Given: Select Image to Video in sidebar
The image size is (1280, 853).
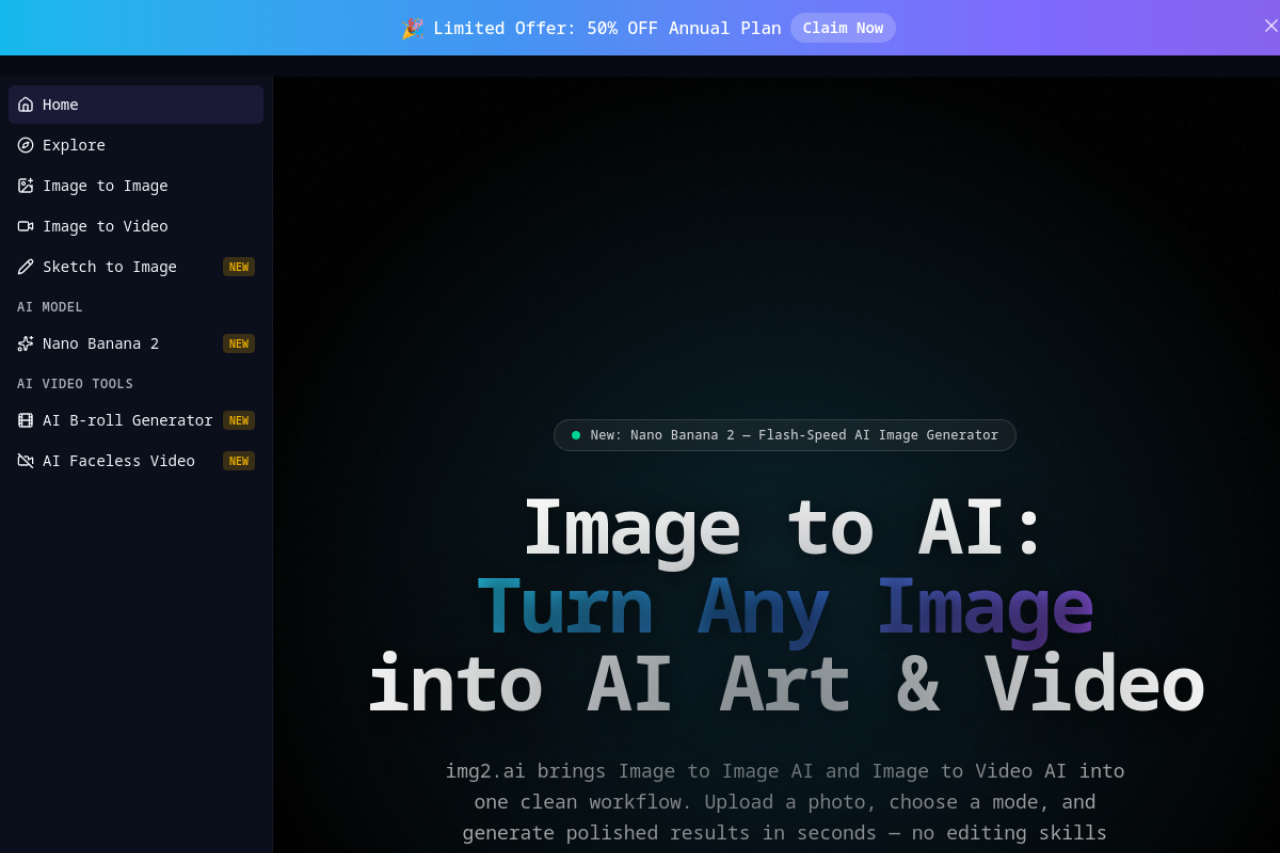Looking at the screenshot, I should point(136,226).
